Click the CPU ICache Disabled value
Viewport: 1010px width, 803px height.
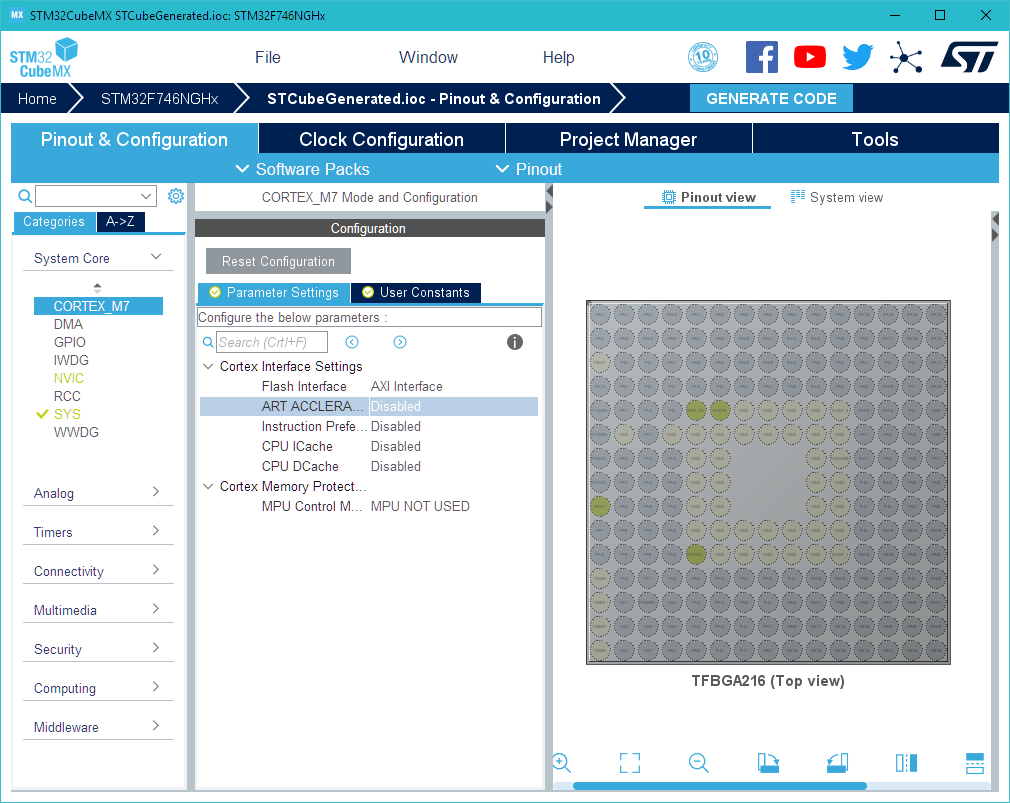(395, 446)
